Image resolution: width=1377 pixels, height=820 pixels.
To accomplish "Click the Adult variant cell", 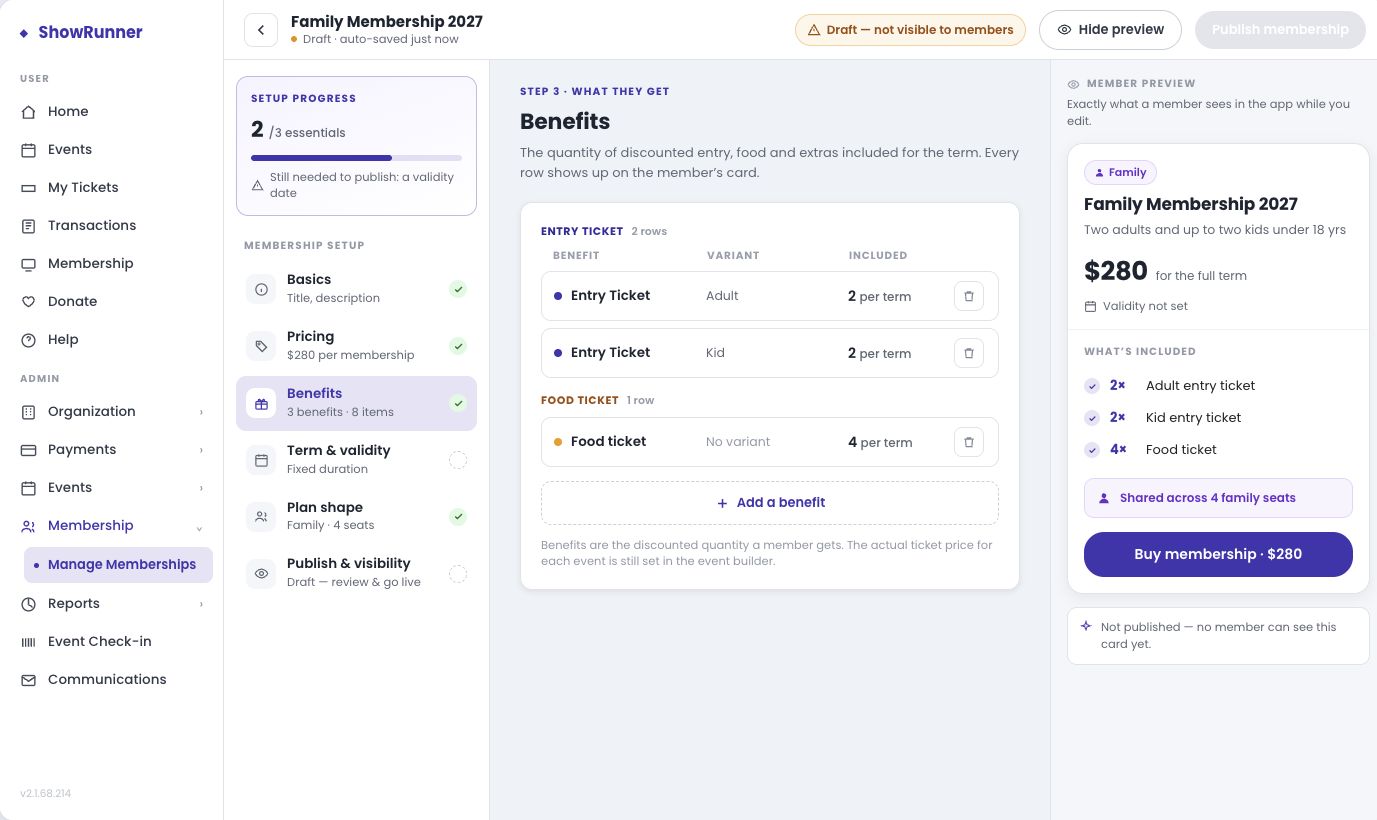I will (722, 296).
